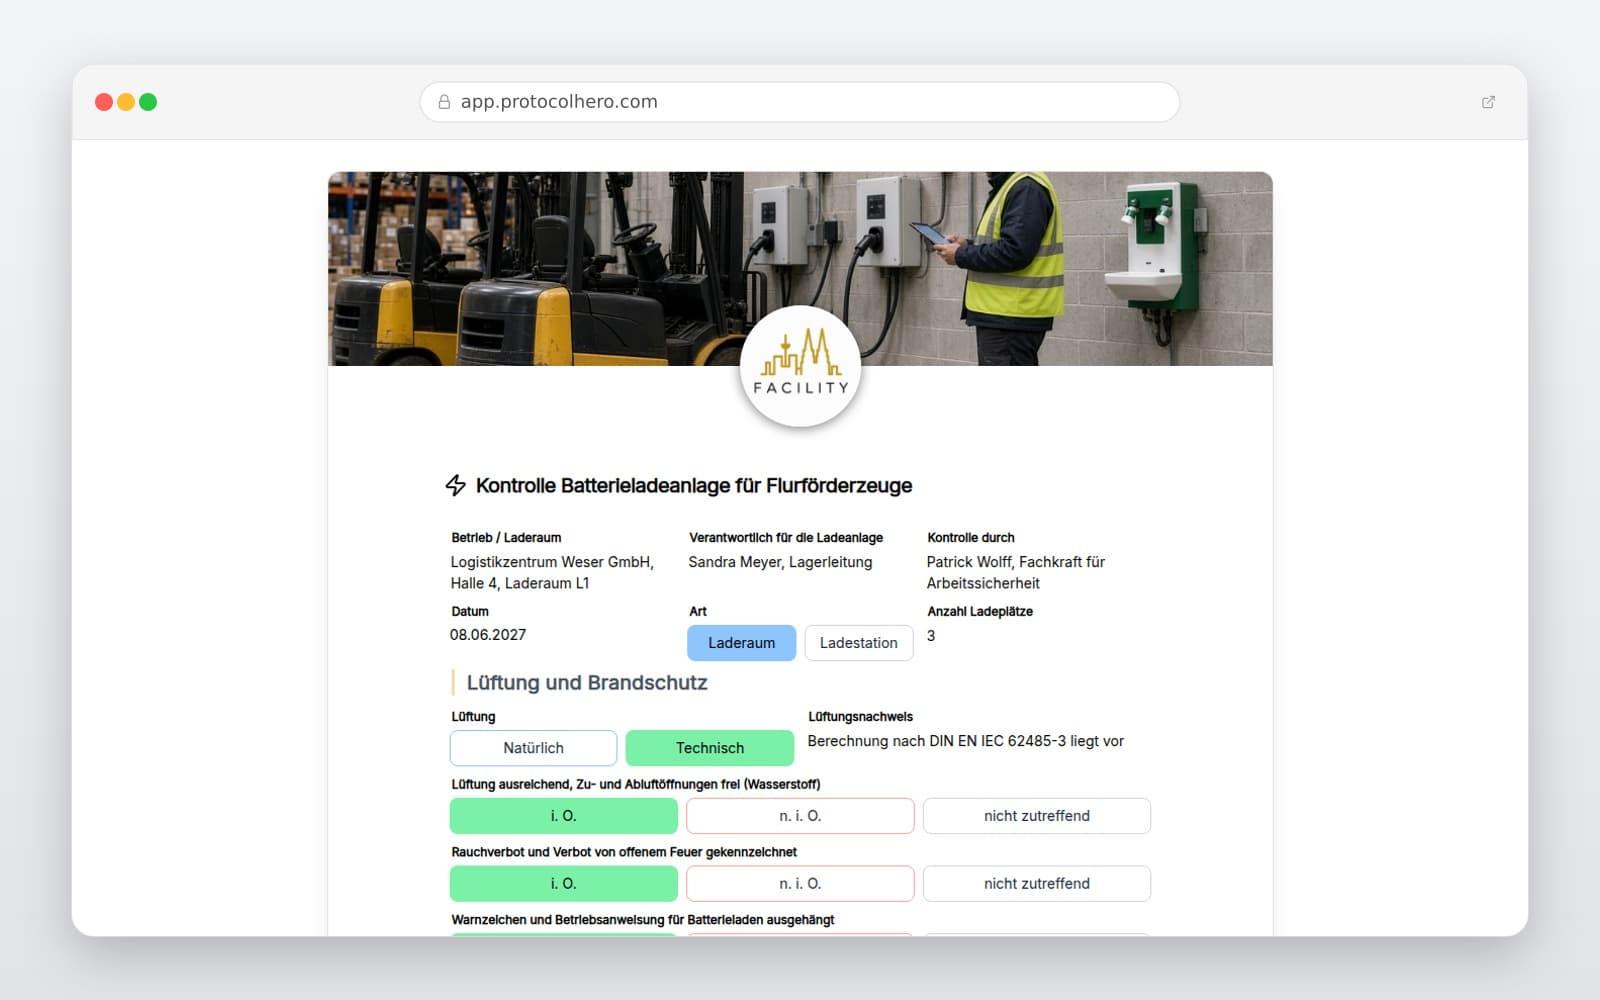
Task: Click the Anzahl Ladeplätze value 3
Action: click(x=931, y=636)
